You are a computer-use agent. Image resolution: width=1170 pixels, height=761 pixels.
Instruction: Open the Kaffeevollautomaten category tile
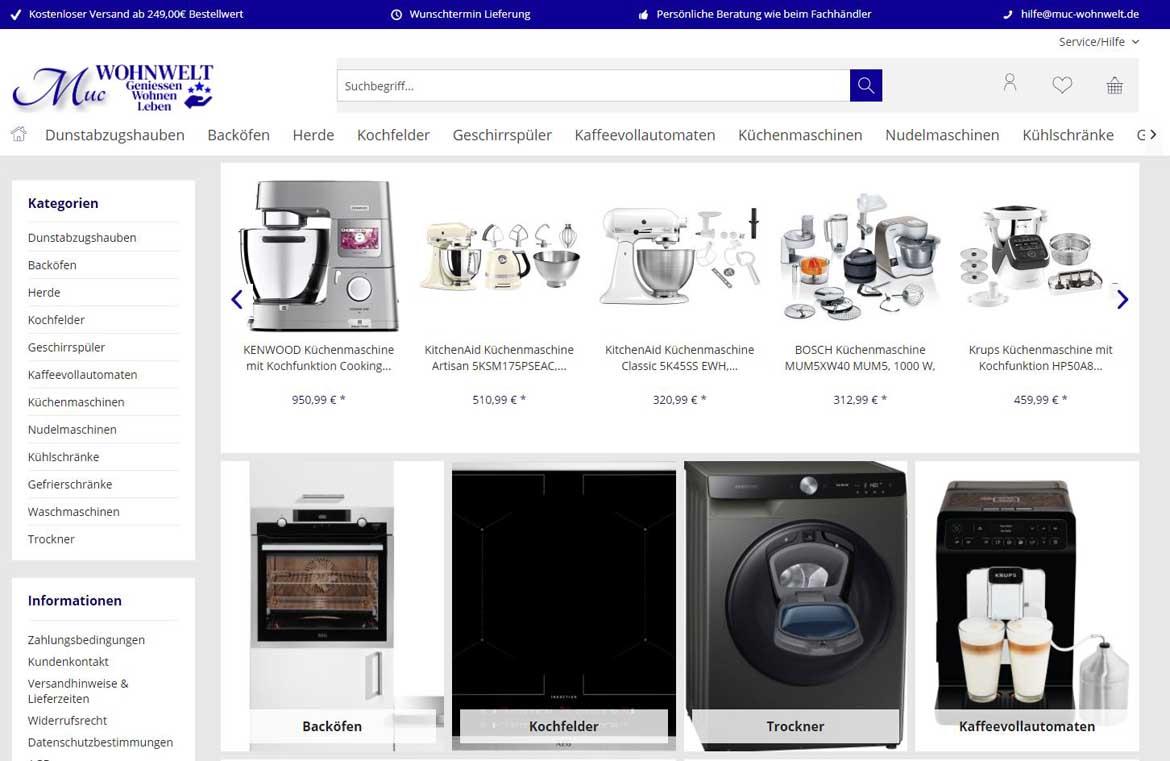coord(1027,606)
